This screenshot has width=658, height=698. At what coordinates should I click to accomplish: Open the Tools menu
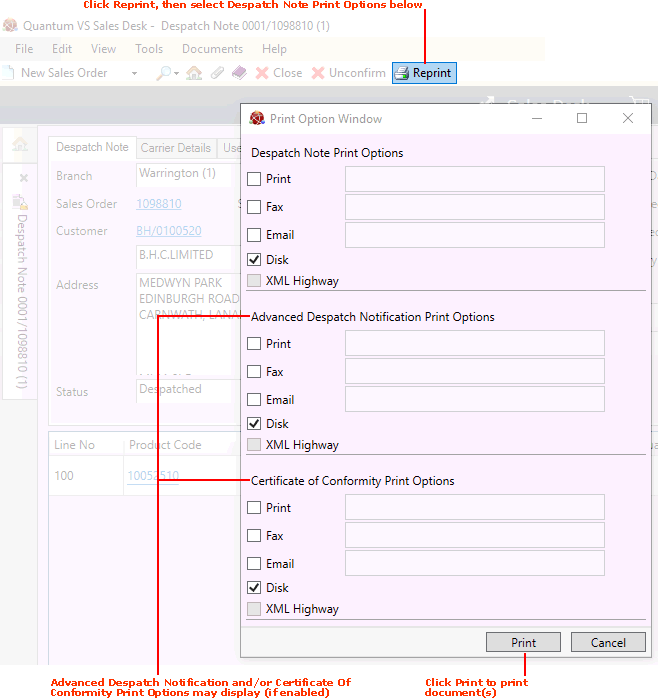149,49
